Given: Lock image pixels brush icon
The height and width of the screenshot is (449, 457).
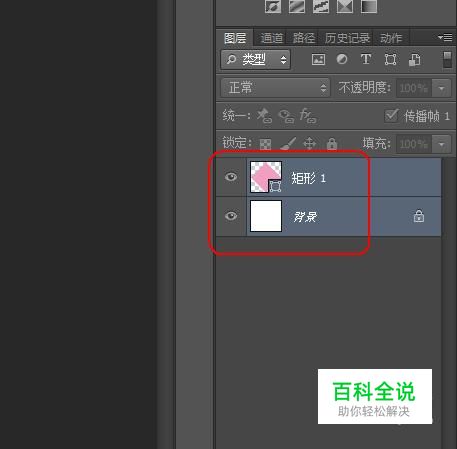Looking at the screenshot, I should click(x=288, y=144).
